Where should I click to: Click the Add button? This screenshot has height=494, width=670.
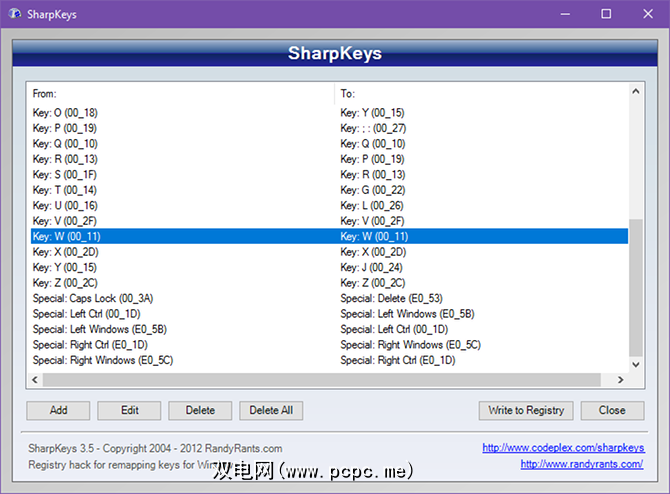[58, 410]
